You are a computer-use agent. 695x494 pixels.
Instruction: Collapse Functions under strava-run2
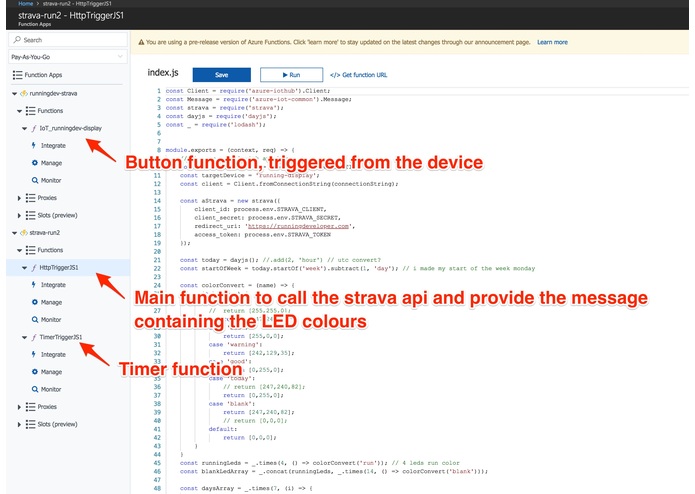pos(19,250)
